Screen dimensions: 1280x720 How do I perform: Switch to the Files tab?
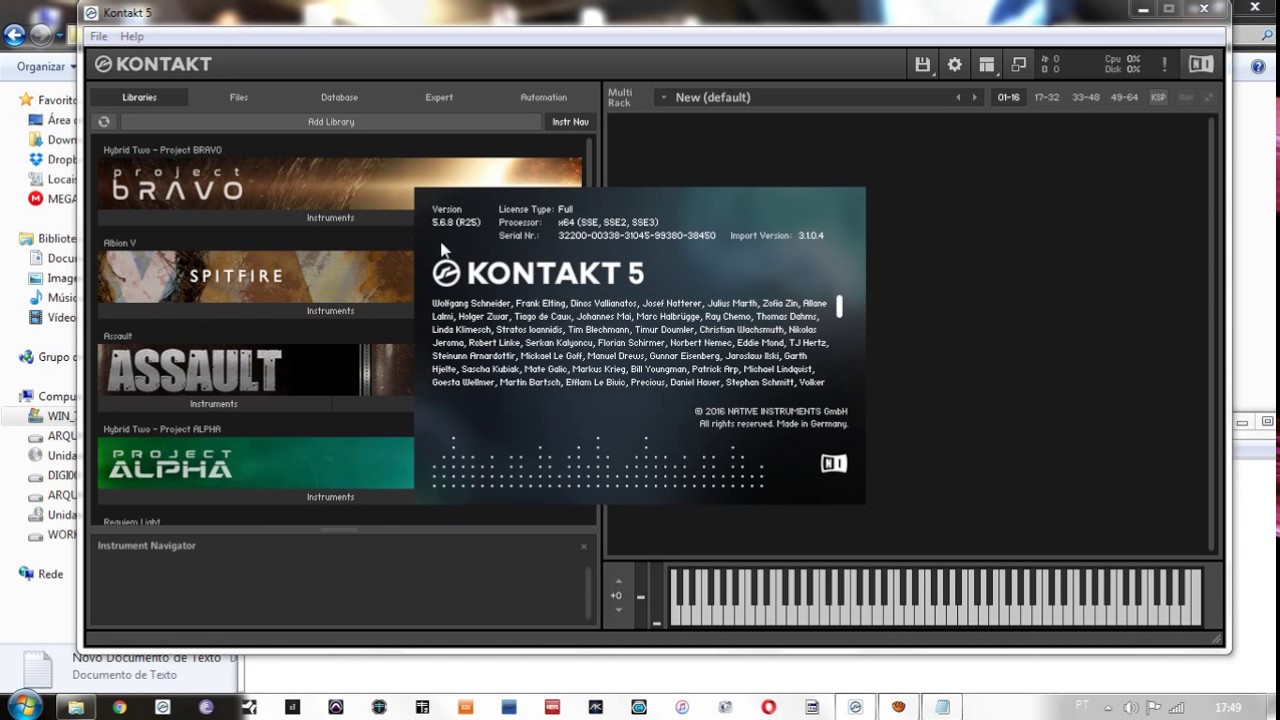(238, 97)
